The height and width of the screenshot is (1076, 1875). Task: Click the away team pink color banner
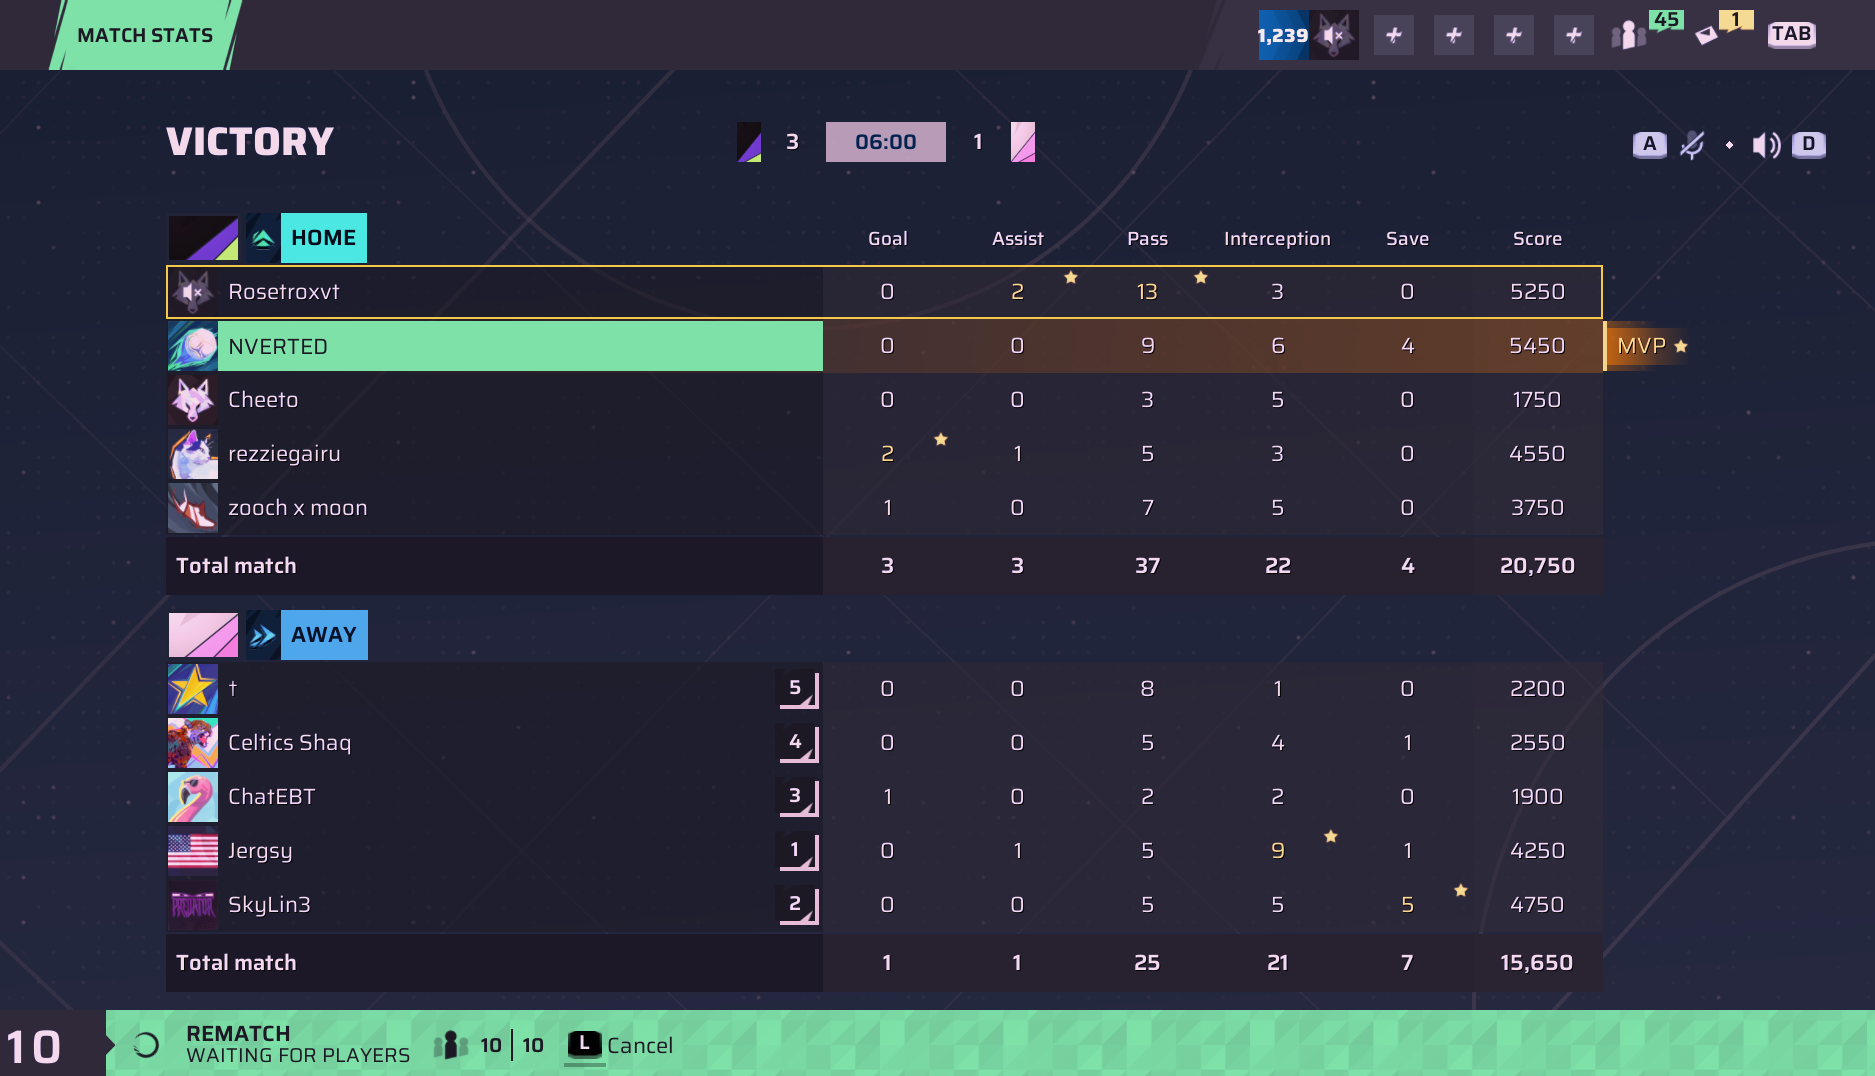(203, 635)
